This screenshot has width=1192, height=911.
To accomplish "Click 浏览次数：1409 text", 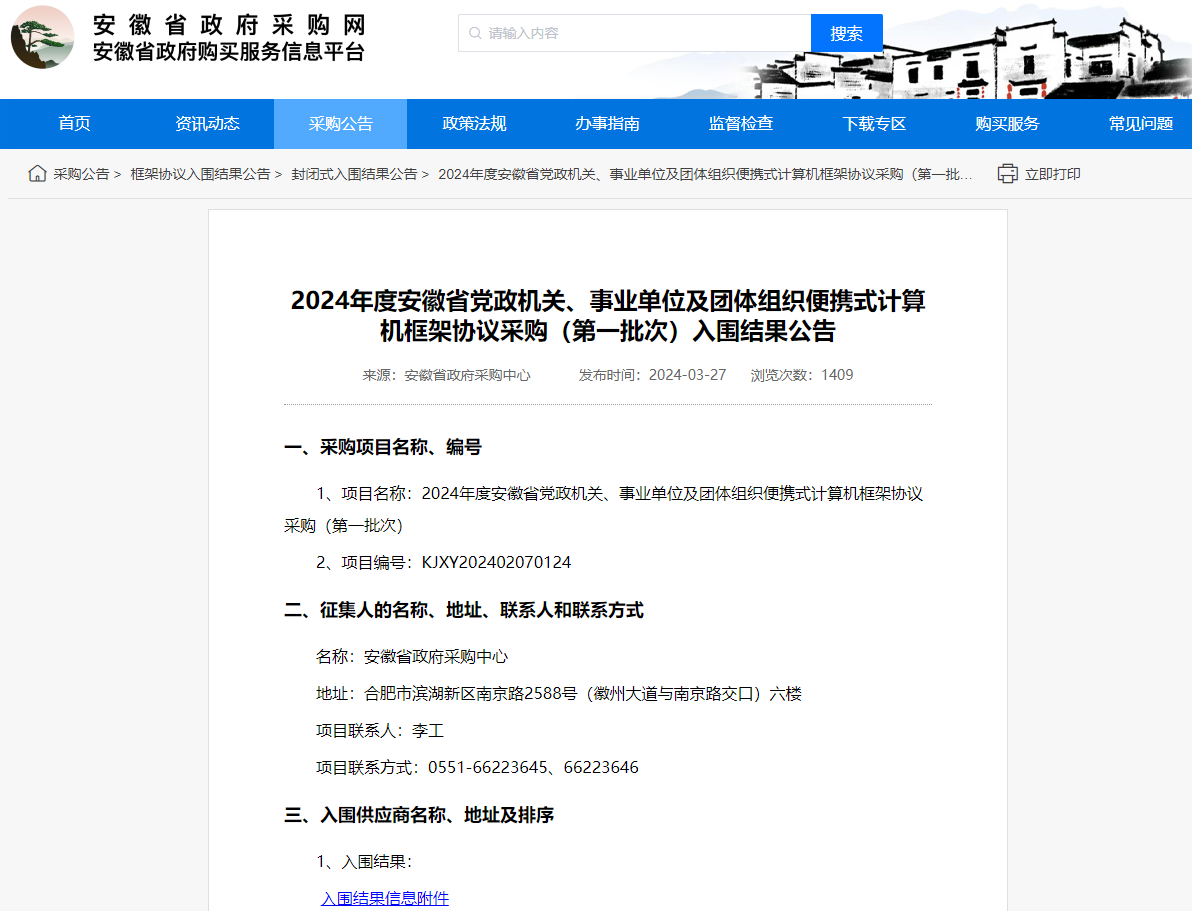I will (802, 375).
